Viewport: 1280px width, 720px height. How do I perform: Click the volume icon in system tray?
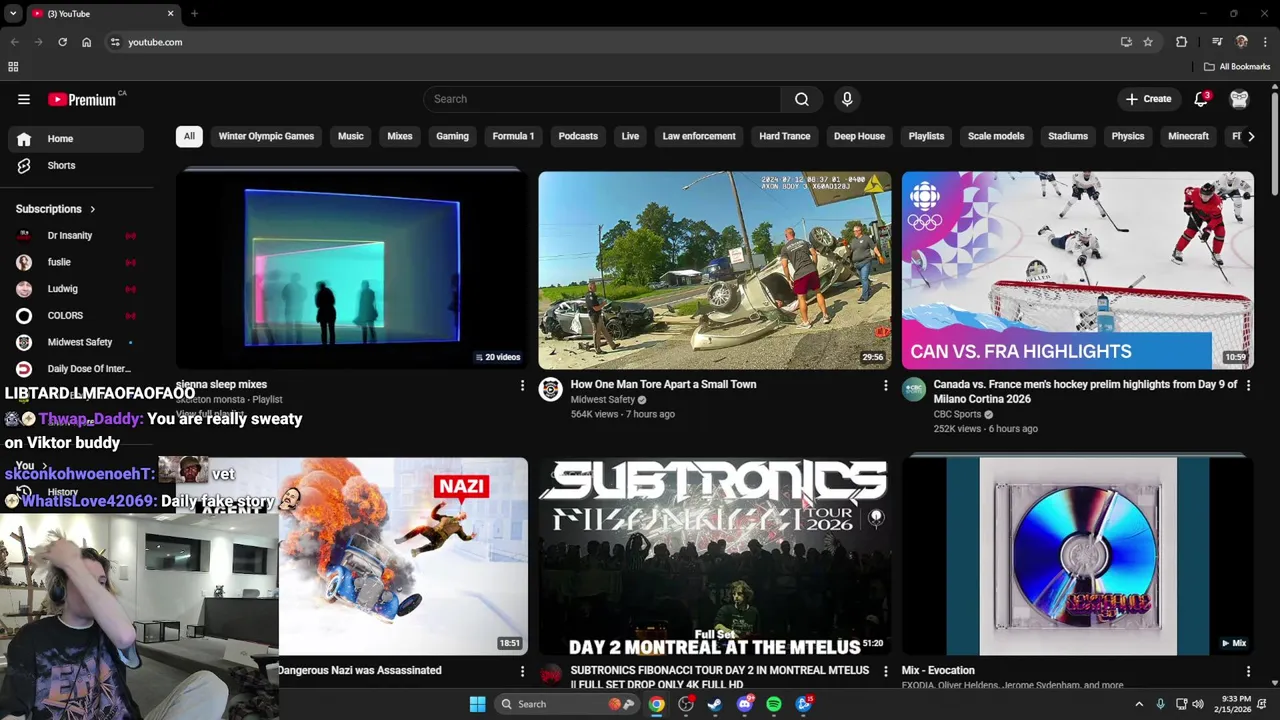pyautogui.click(x=1198, y=704)
